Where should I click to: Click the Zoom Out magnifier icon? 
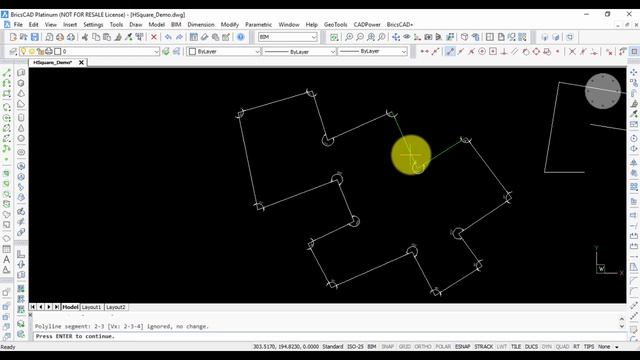(360, 37)
